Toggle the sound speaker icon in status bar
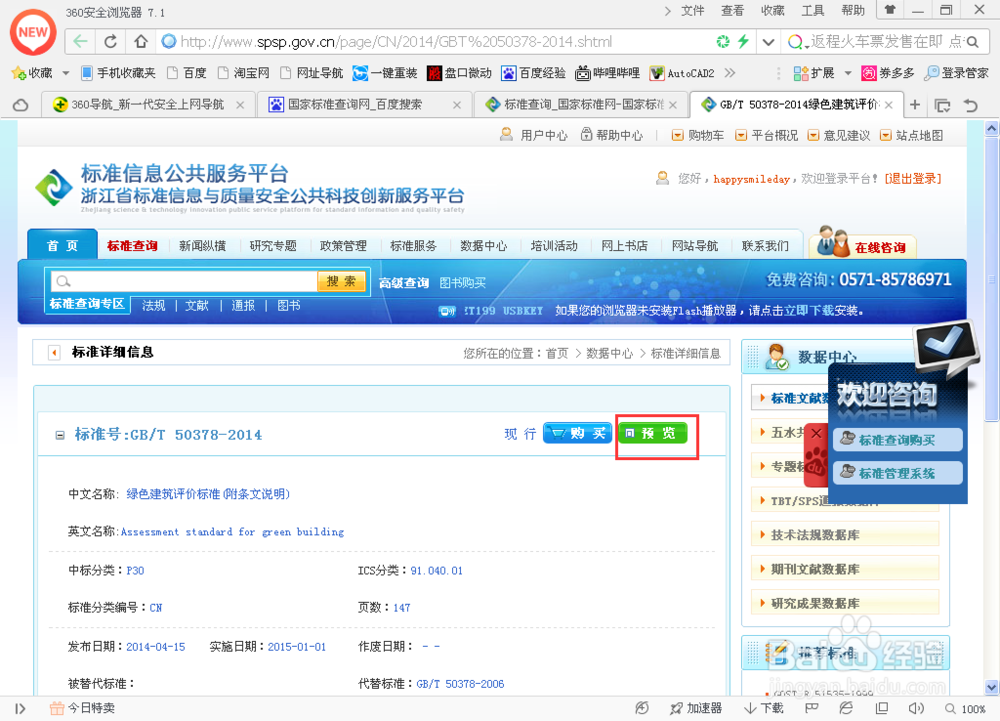 pos(916,708)
